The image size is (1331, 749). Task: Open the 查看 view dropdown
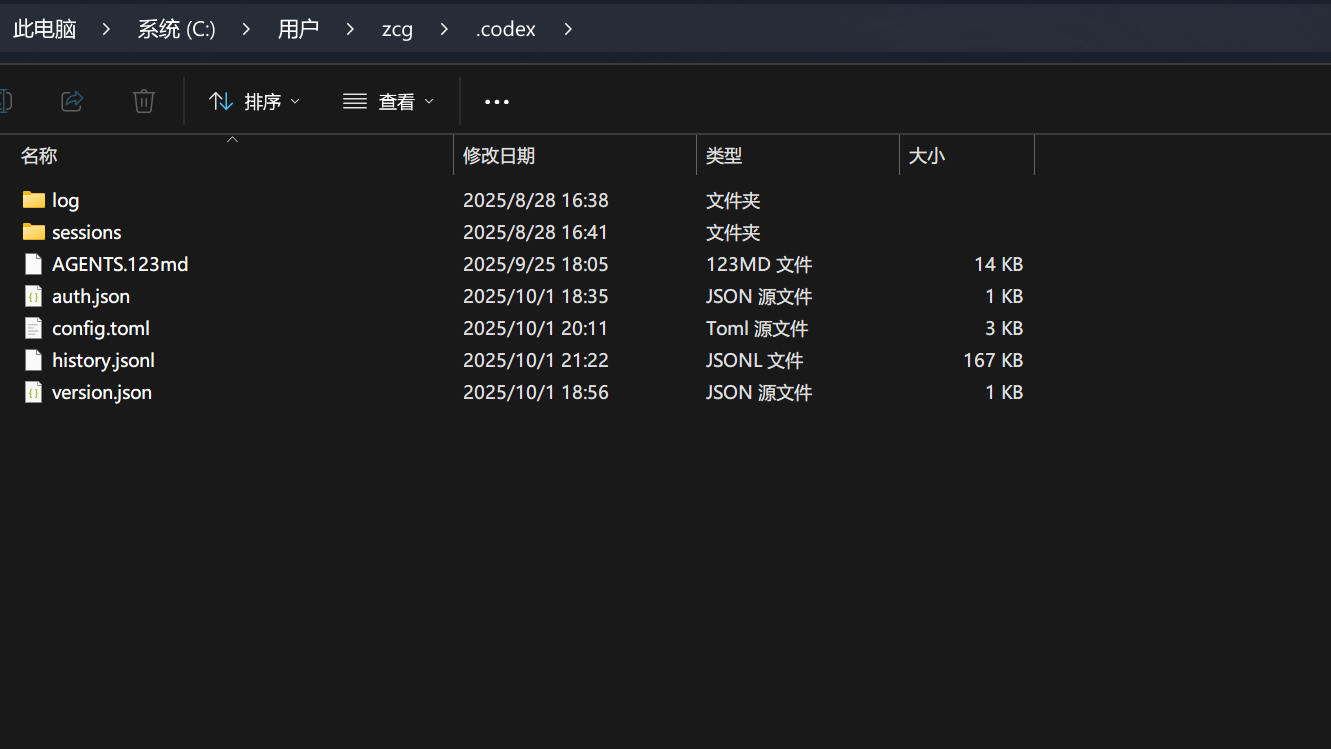[388, 101]
